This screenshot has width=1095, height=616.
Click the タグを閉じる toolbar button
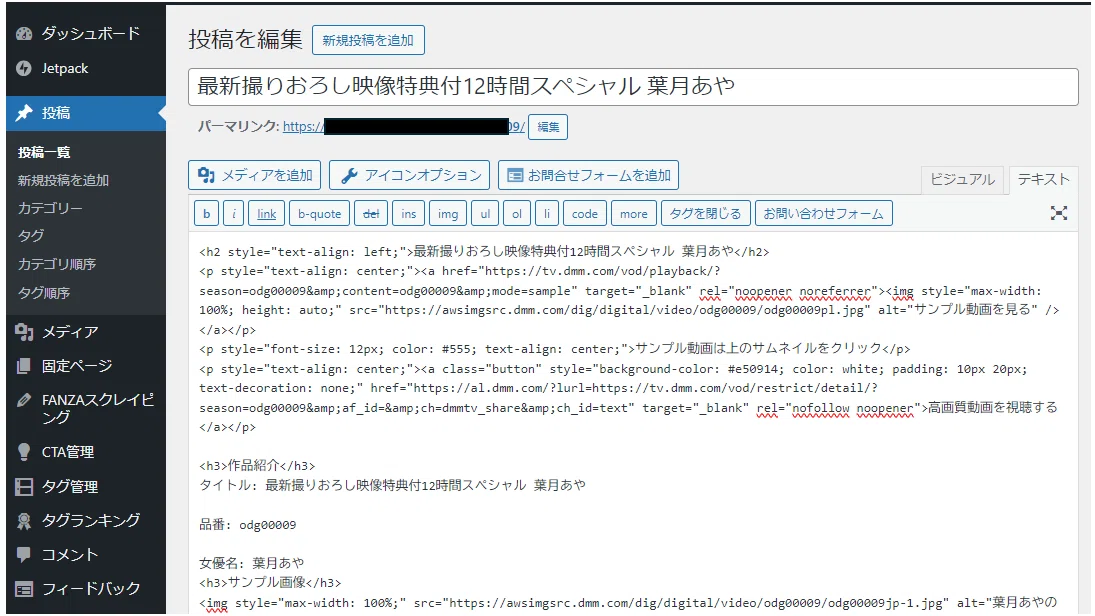point(705,214)
